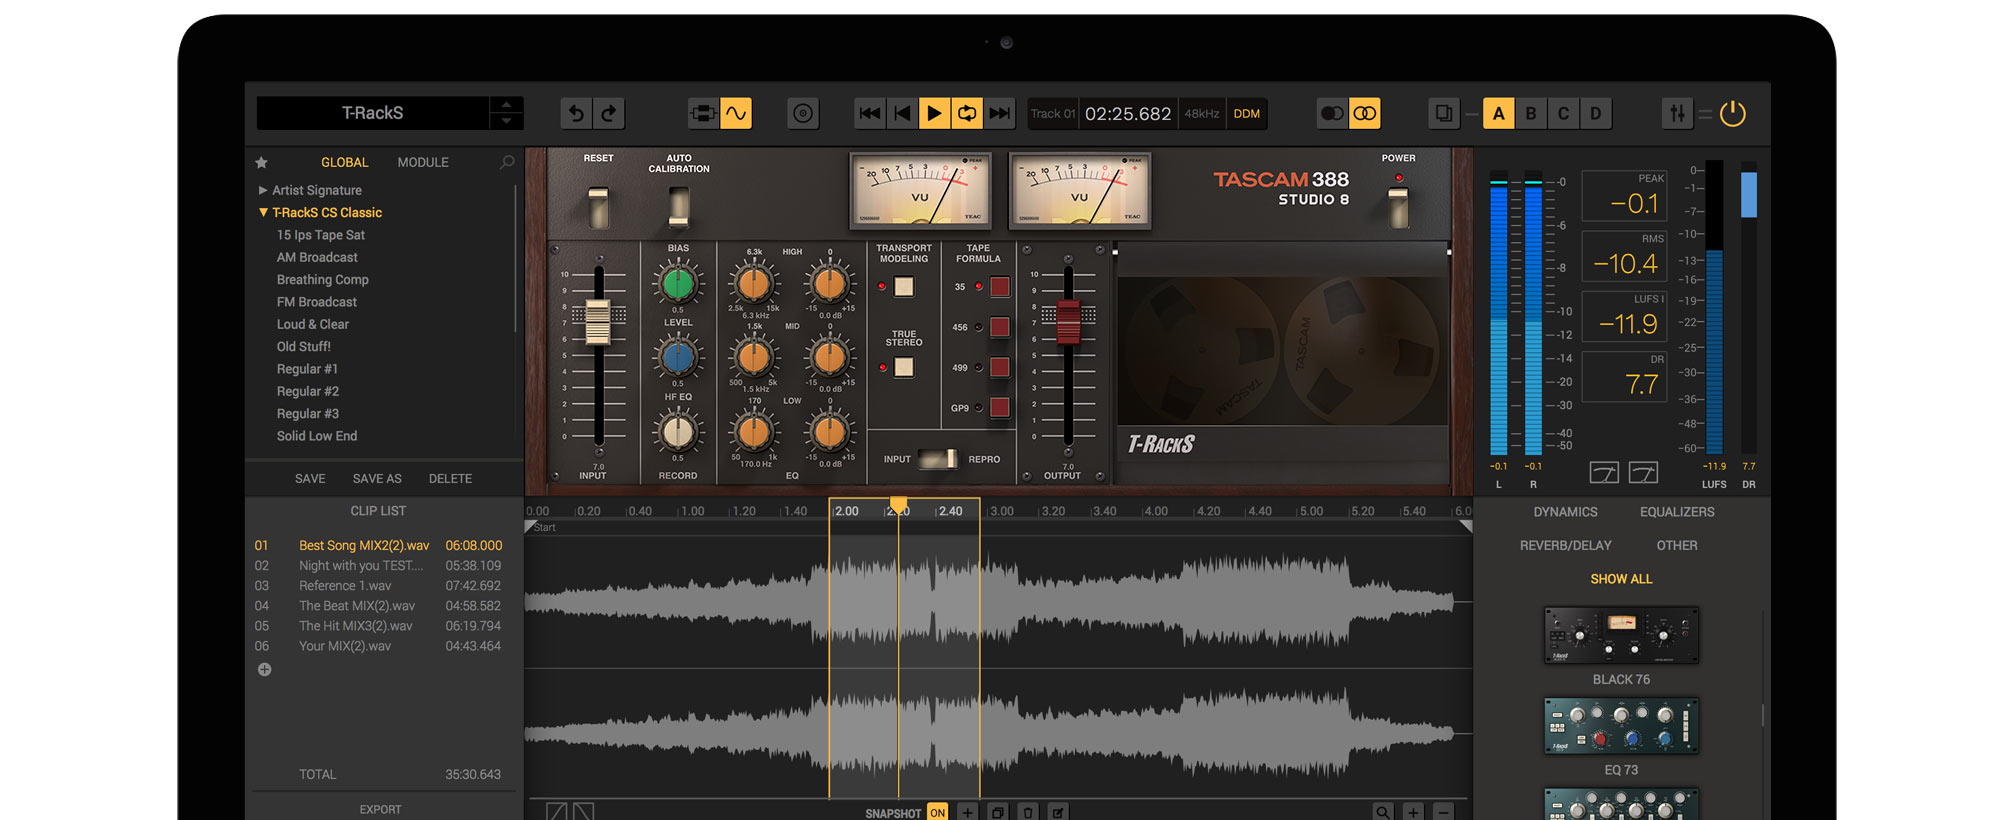Switch to the MODULE tab

[423, 162]
